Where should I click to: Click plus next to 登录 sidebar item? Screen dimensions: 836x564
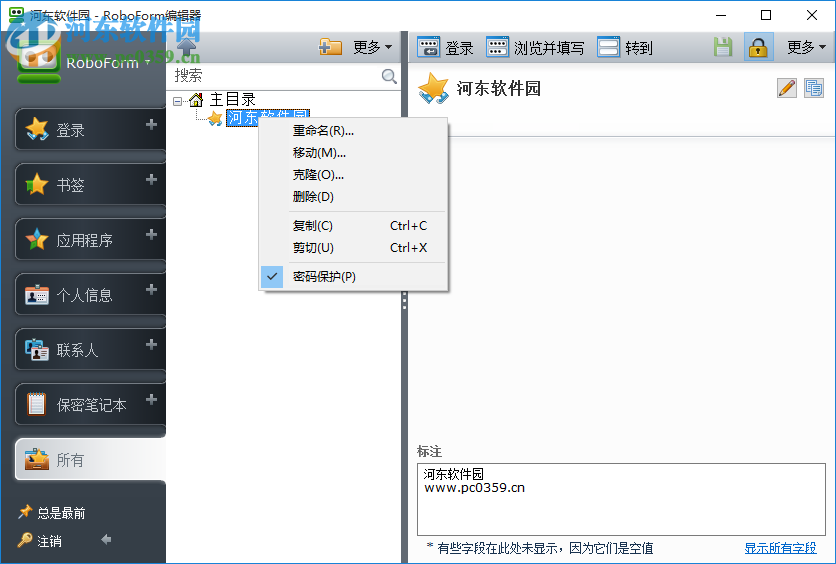151,124
